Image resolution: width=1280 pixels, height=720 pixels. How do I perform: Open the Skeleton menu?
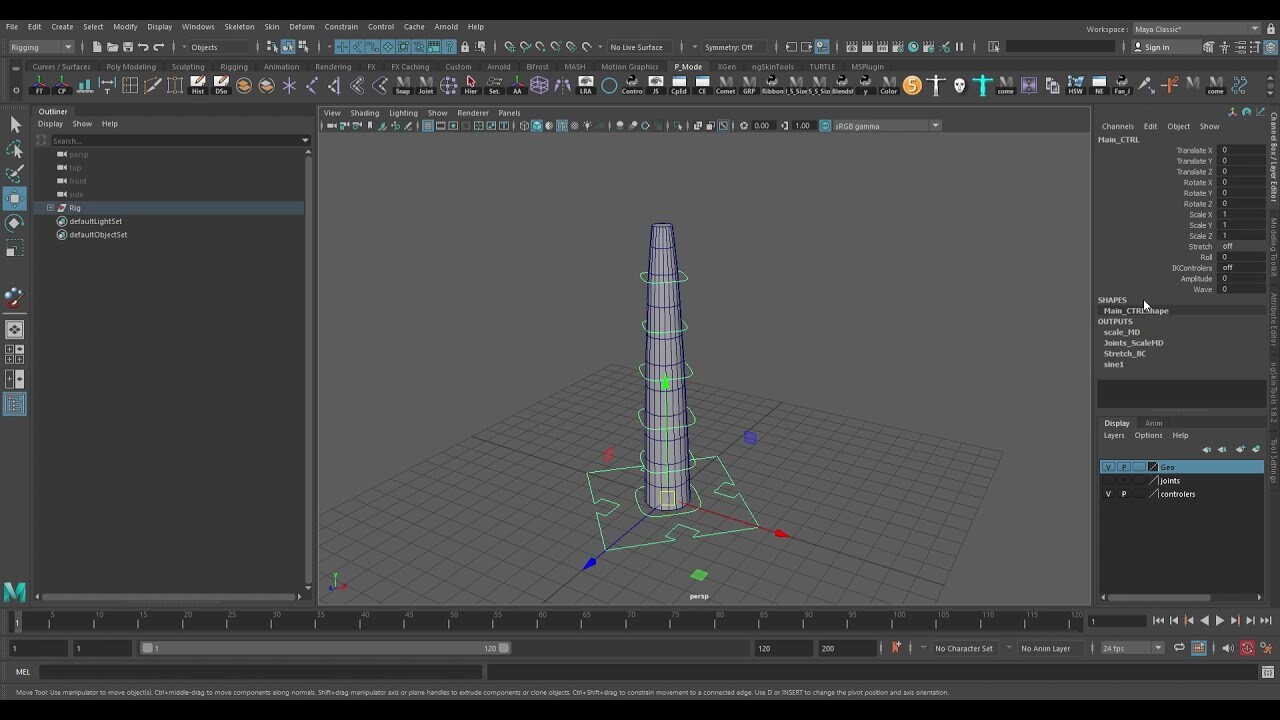coord(238,27)
